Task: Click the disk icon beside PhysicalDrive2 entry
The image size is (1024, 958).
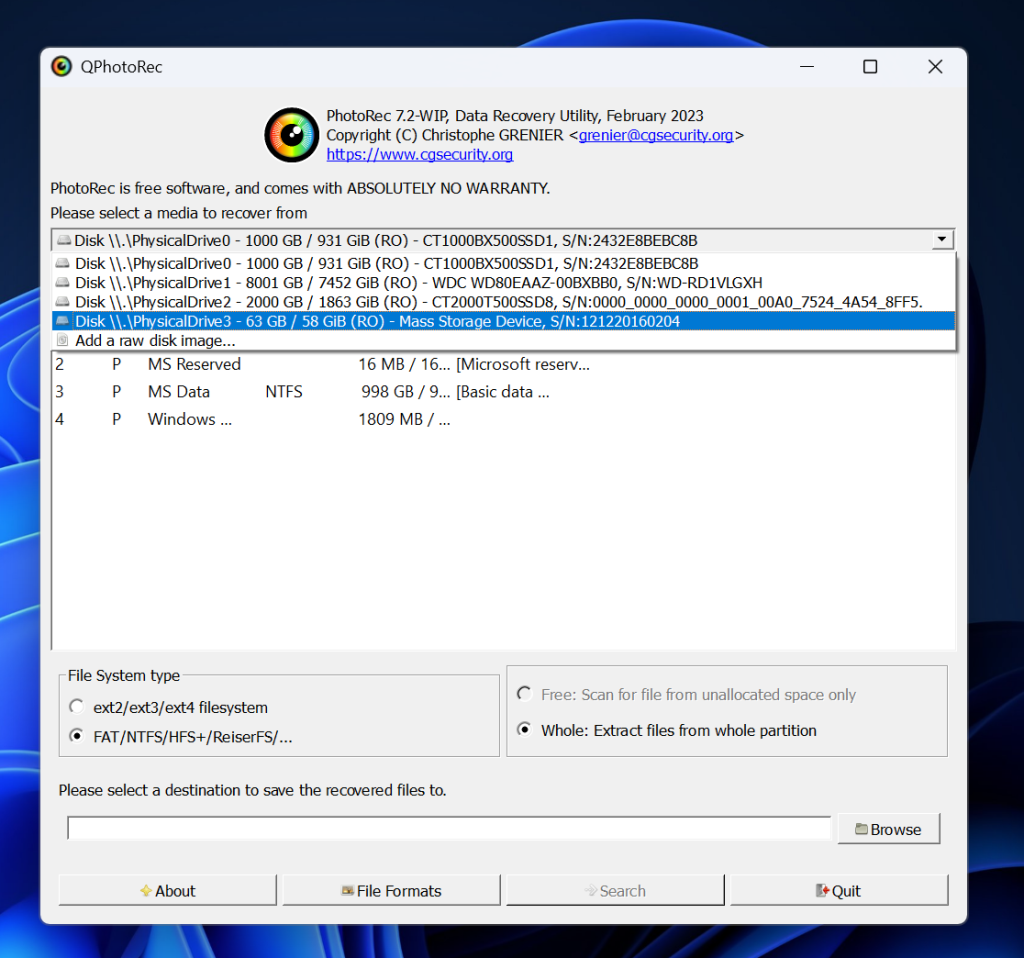Action: pyautogui.click(x=63, y=302)
